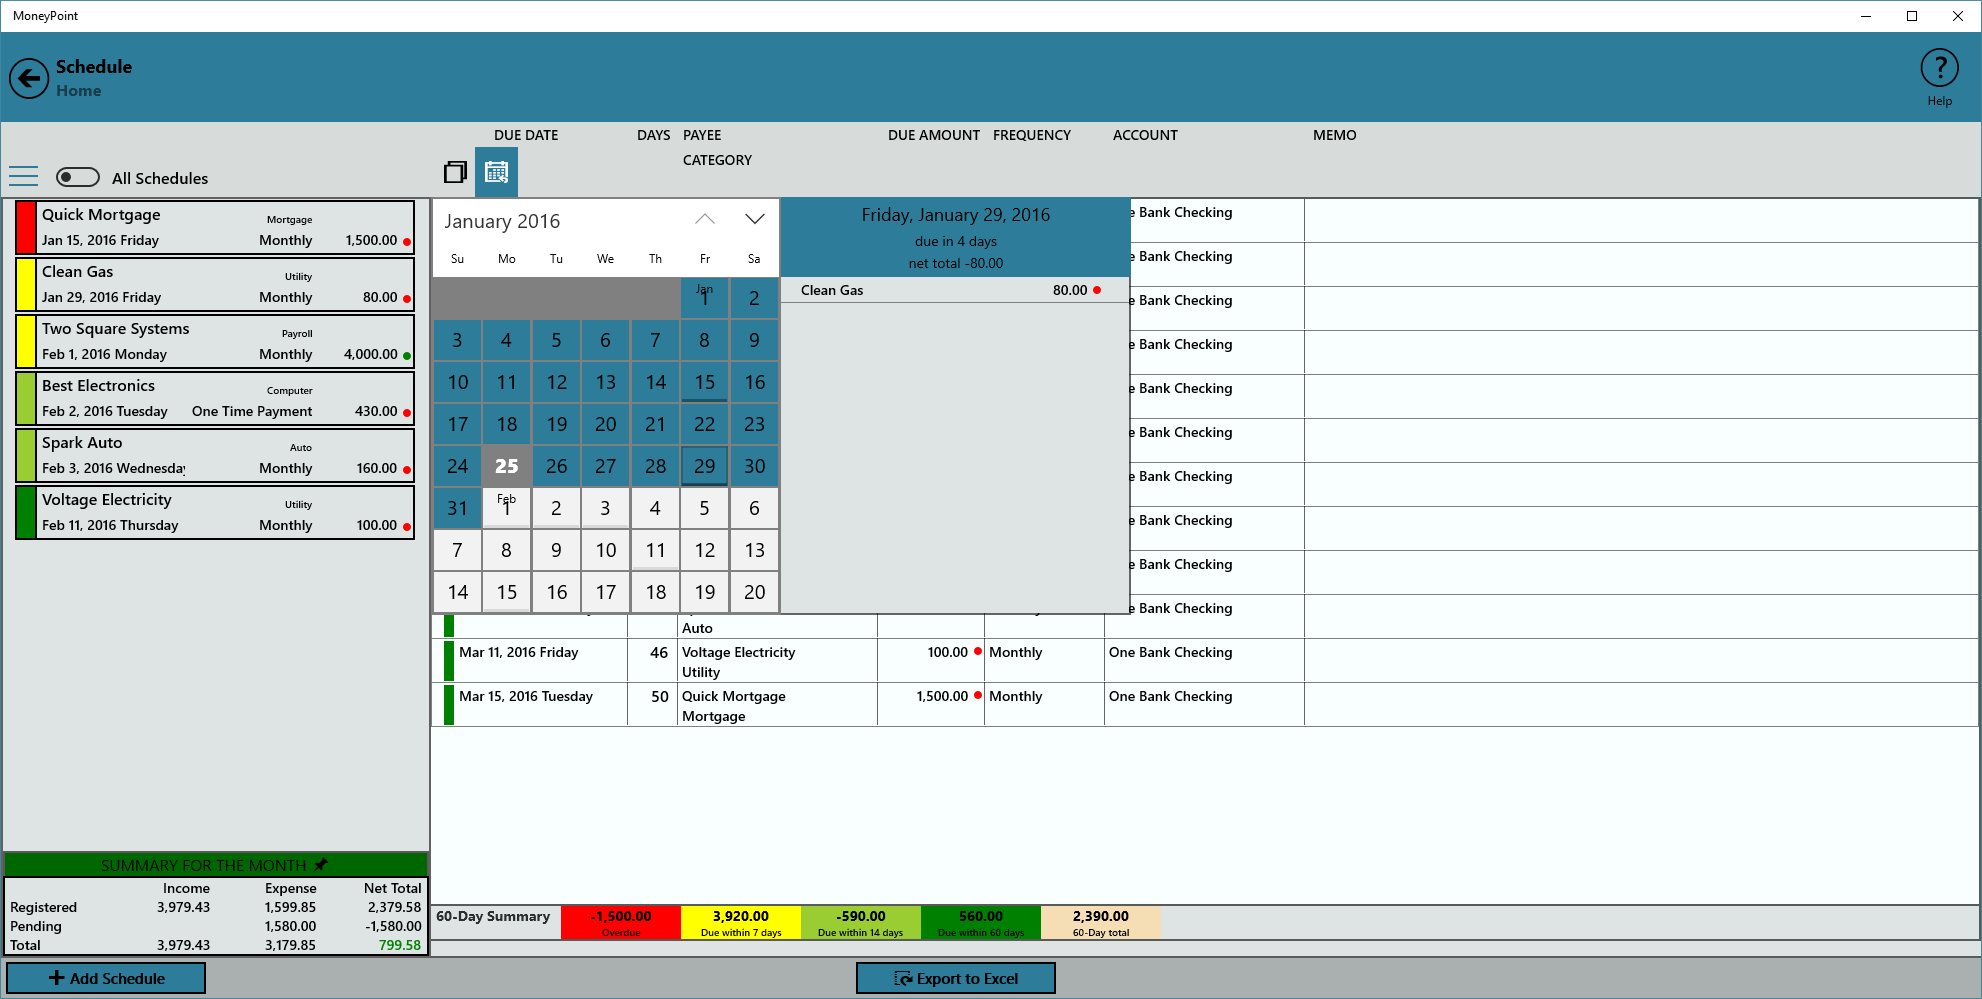Select January 22 in the calendar
This screenshot has height=999, width=1982.
pos(705,424)
